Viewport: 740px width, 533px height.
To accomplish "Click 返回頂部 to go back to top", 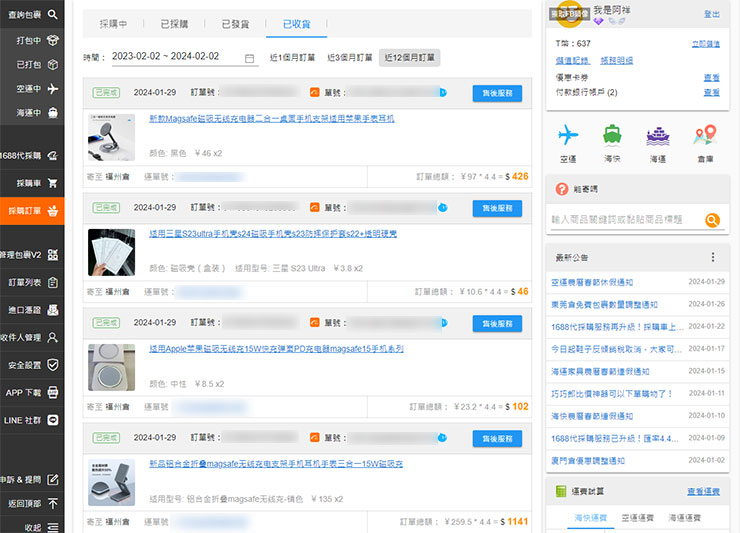I will point(32,503).
